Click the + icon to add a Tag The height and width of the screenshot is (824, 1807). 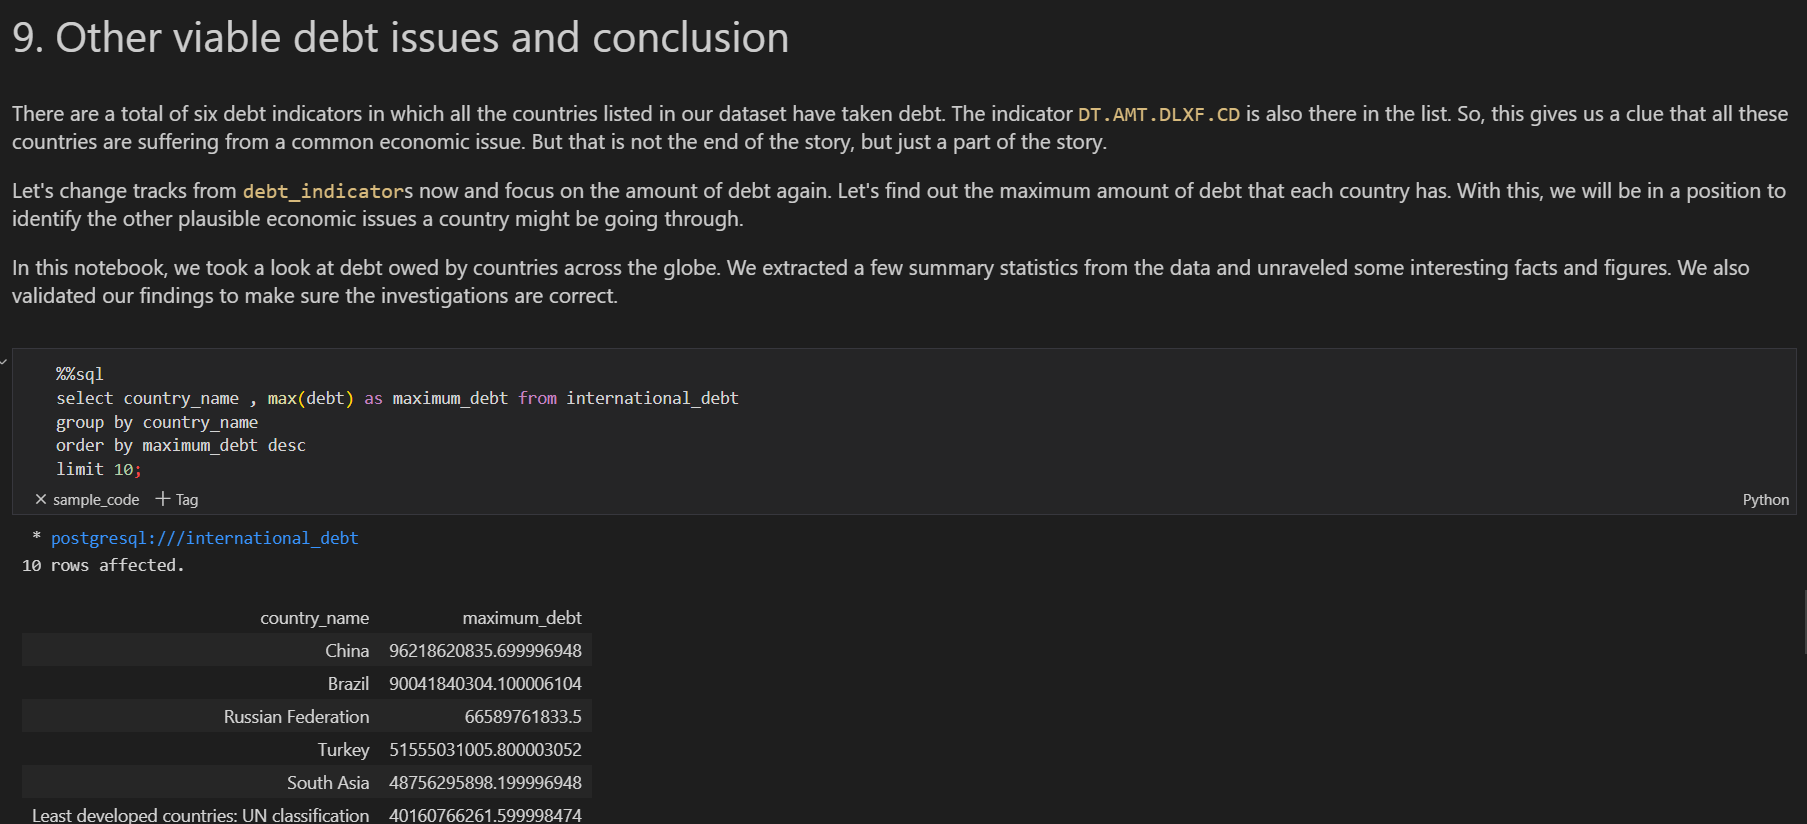[x=161, y=498]
